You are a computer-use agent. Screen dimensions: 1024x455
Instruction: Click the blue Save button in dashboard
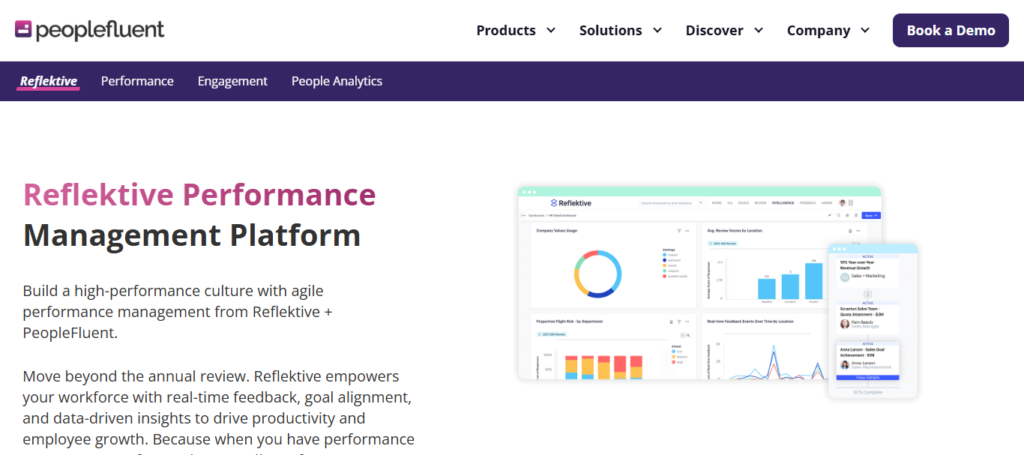pos(871,215)
